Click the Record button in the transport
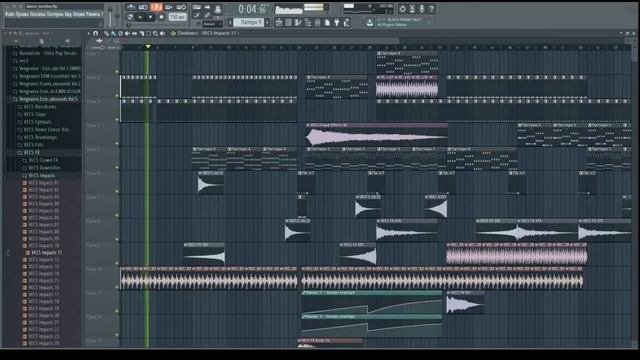 tap(161, 17)
